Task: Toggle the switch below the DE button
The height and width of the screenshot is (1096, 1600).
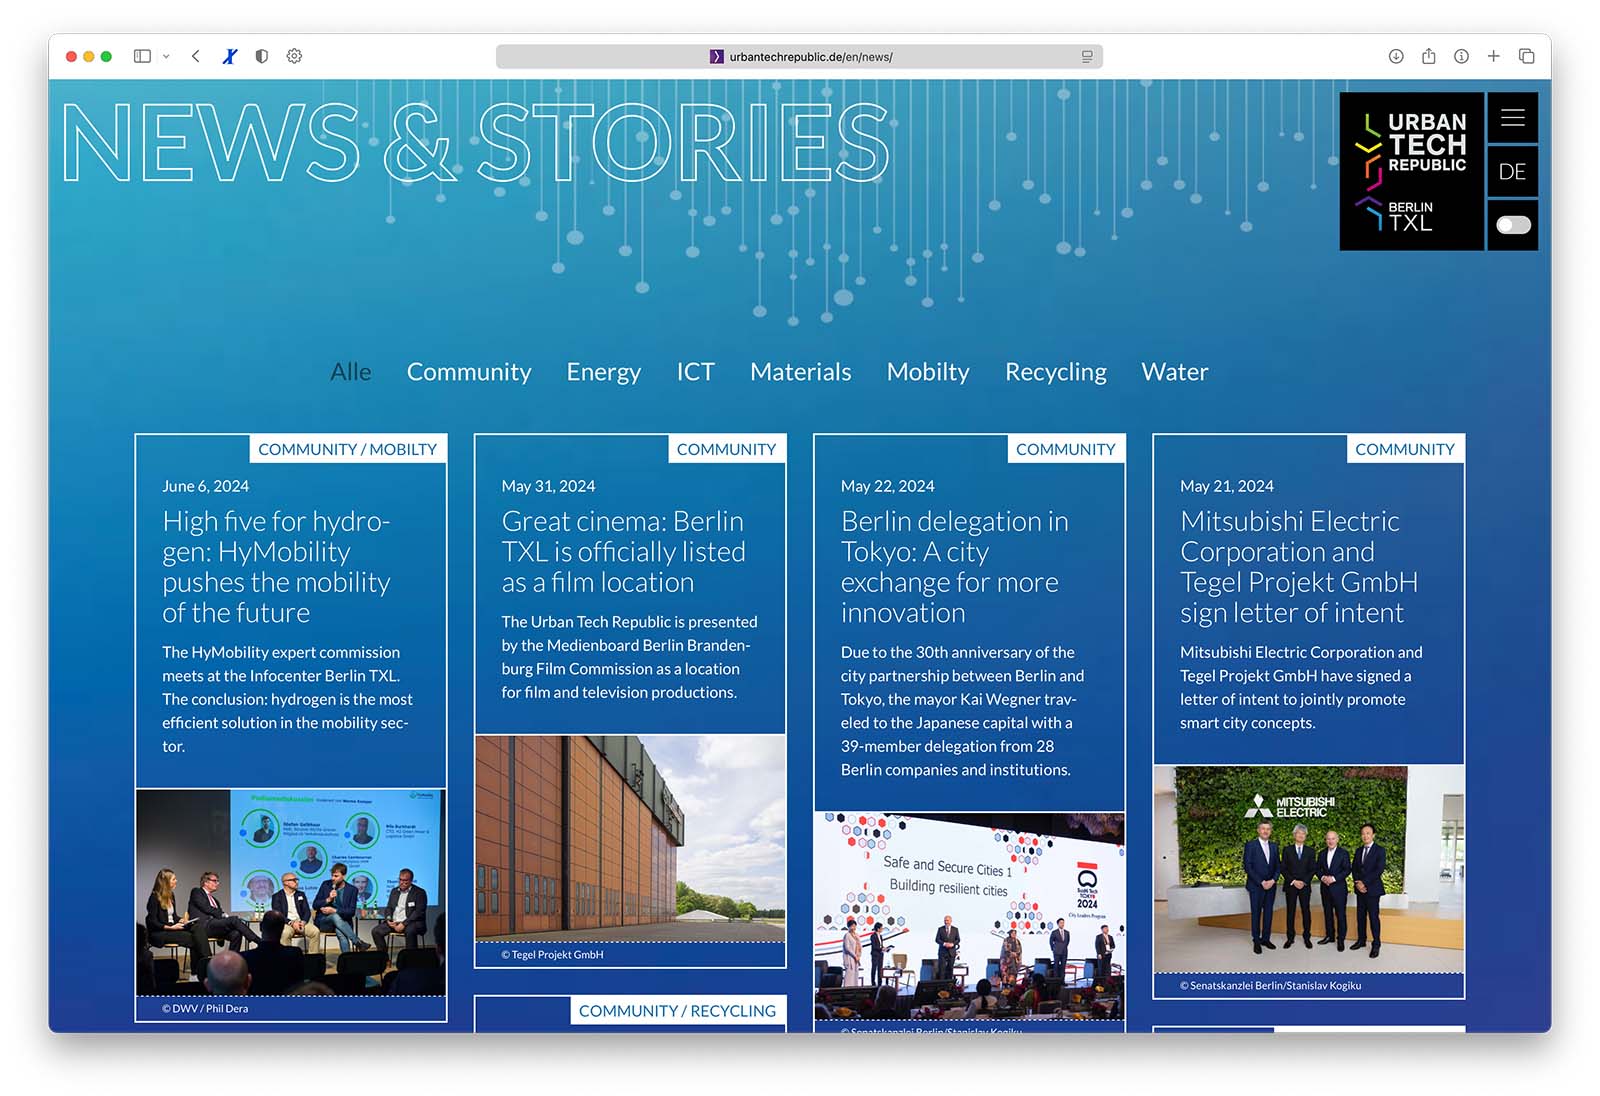Action: click(1513, 225)
